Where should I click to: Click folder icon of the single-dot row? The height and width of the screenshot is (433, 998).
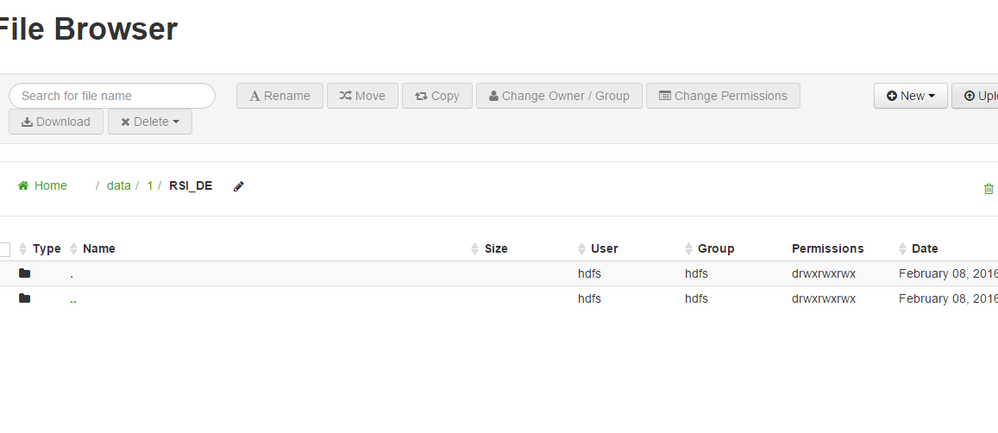[25, 273]
